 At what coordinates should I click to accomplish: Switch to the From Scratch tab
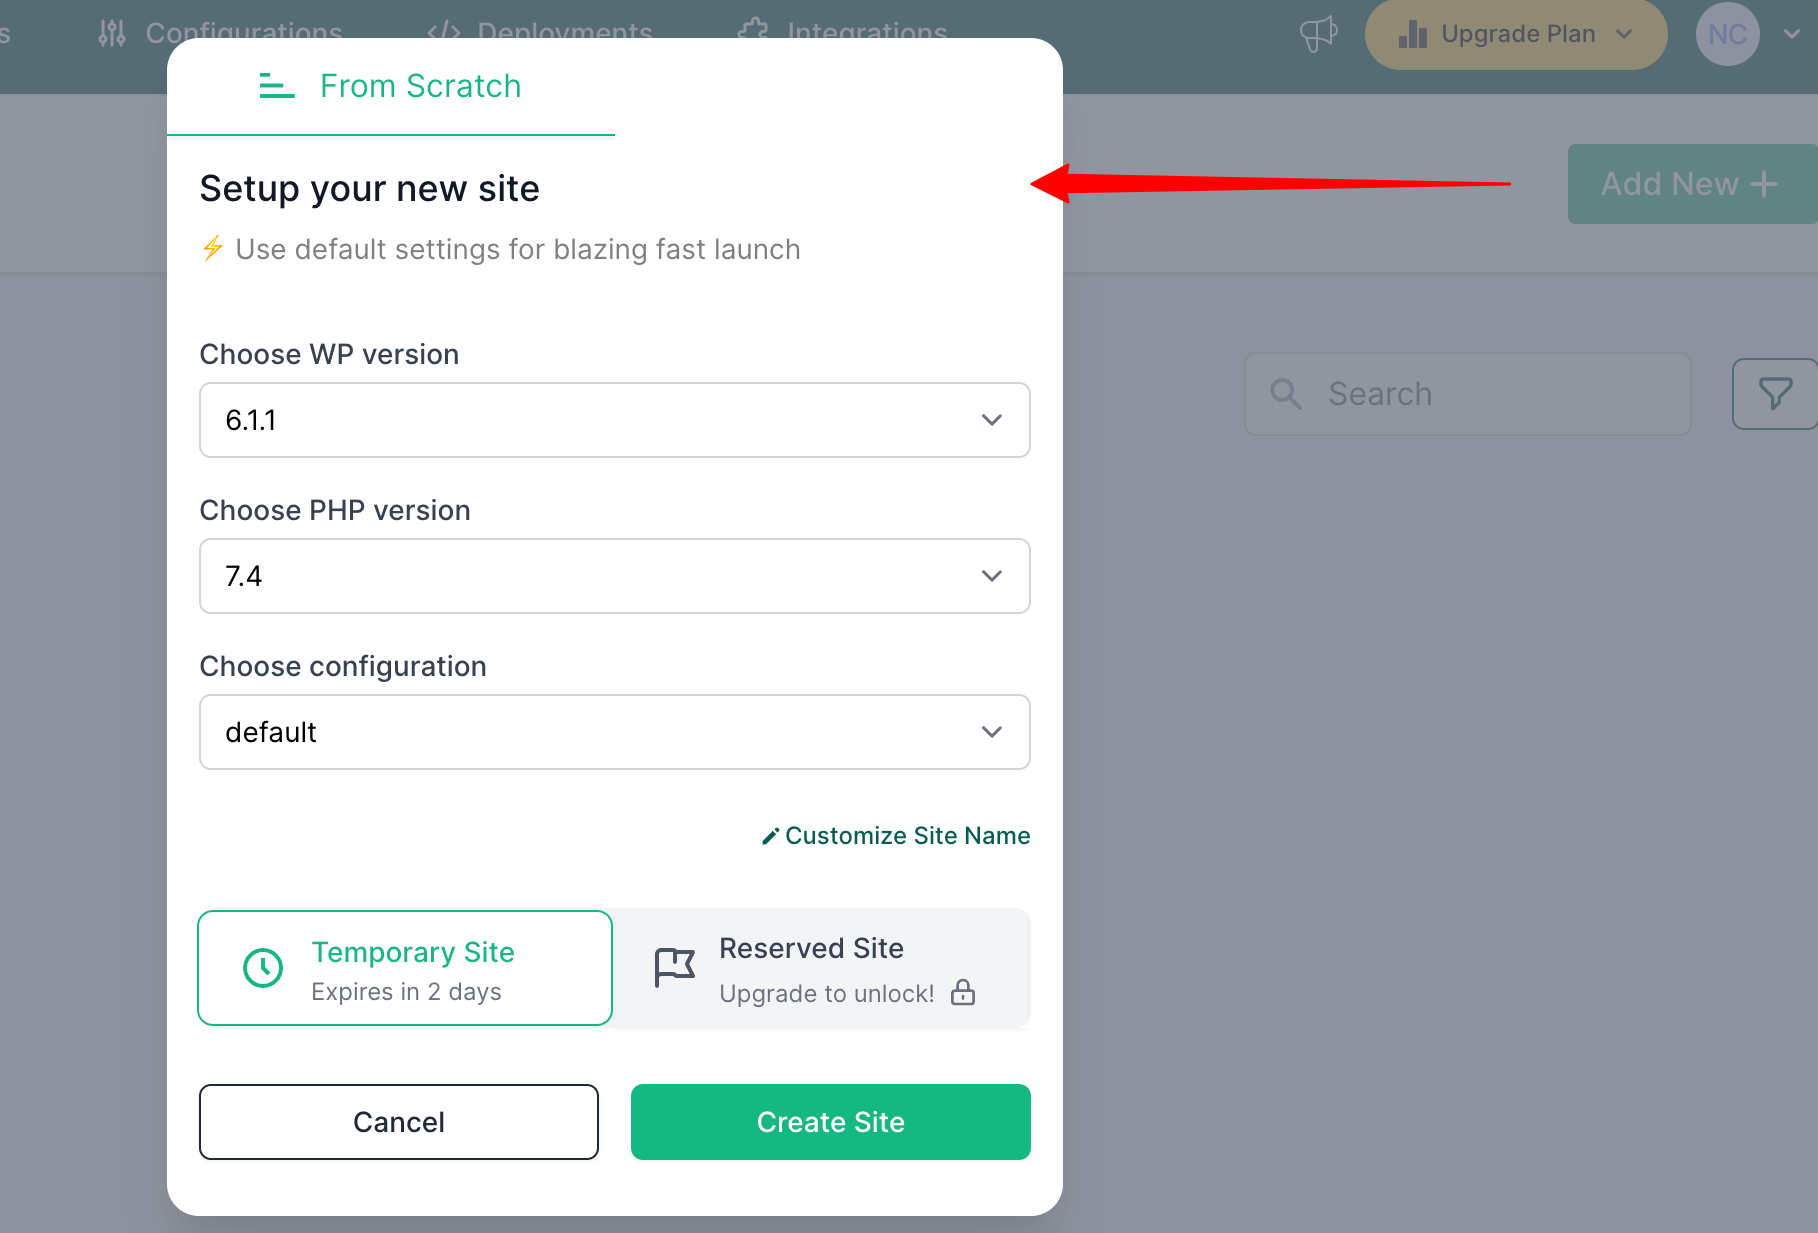(420, 86)
